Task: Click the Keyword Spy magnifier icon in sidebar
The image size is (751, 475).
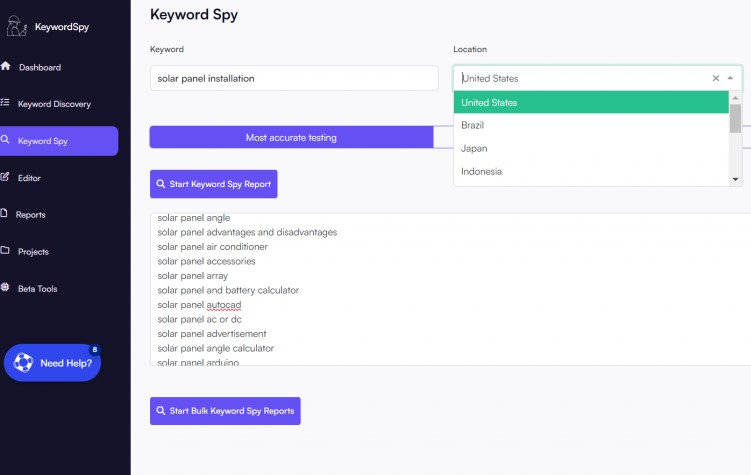Action: coord(6,141)
